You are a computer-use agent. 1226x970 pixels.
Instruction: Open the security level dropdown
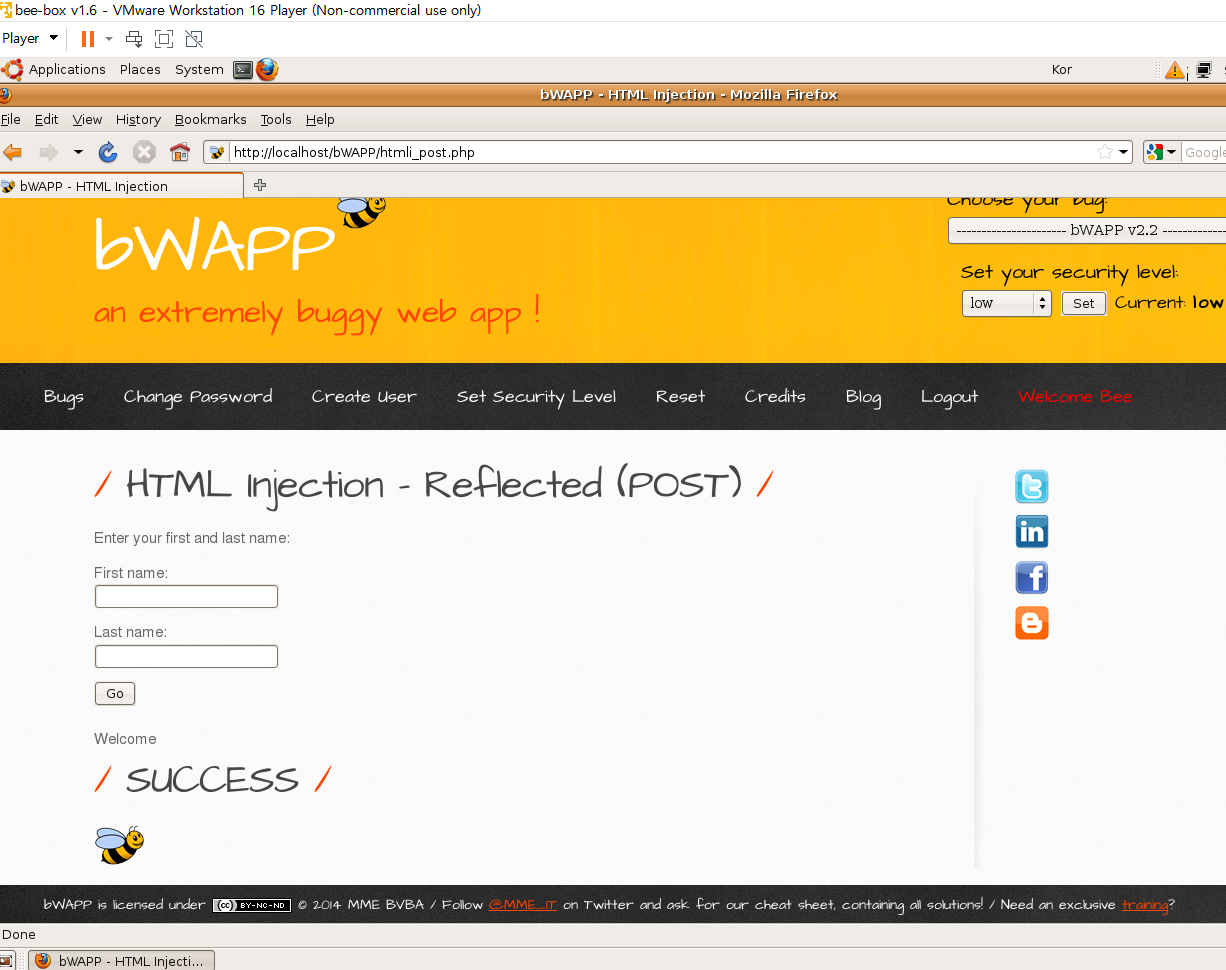click(x=1006, y=303)
